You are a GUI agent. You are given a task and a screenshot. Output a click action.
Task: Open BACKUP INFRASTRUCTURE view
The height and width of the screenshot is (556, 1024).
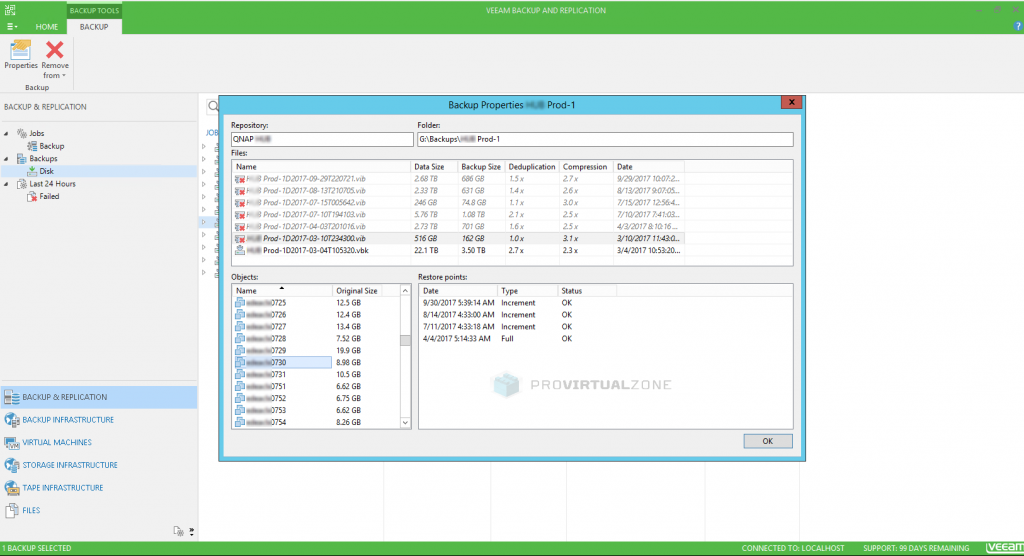tap(68, 419)
